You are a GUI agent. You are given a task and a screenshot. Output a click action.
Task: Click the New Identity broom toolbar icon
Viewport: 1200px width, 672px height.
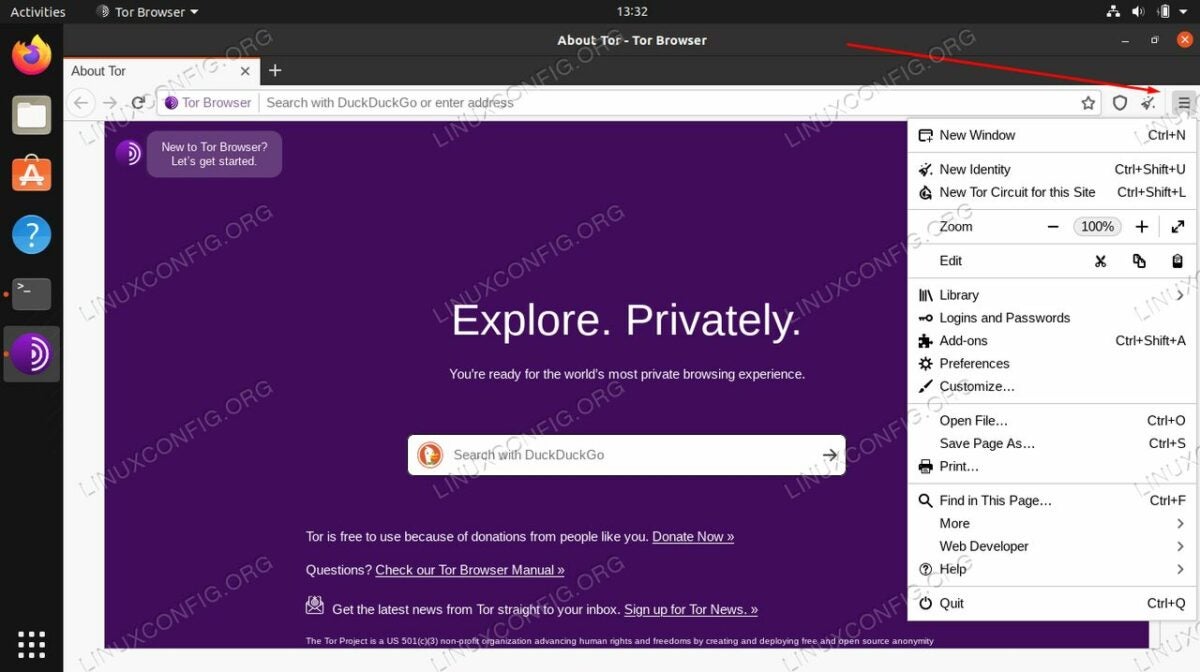click(1149, 102)
